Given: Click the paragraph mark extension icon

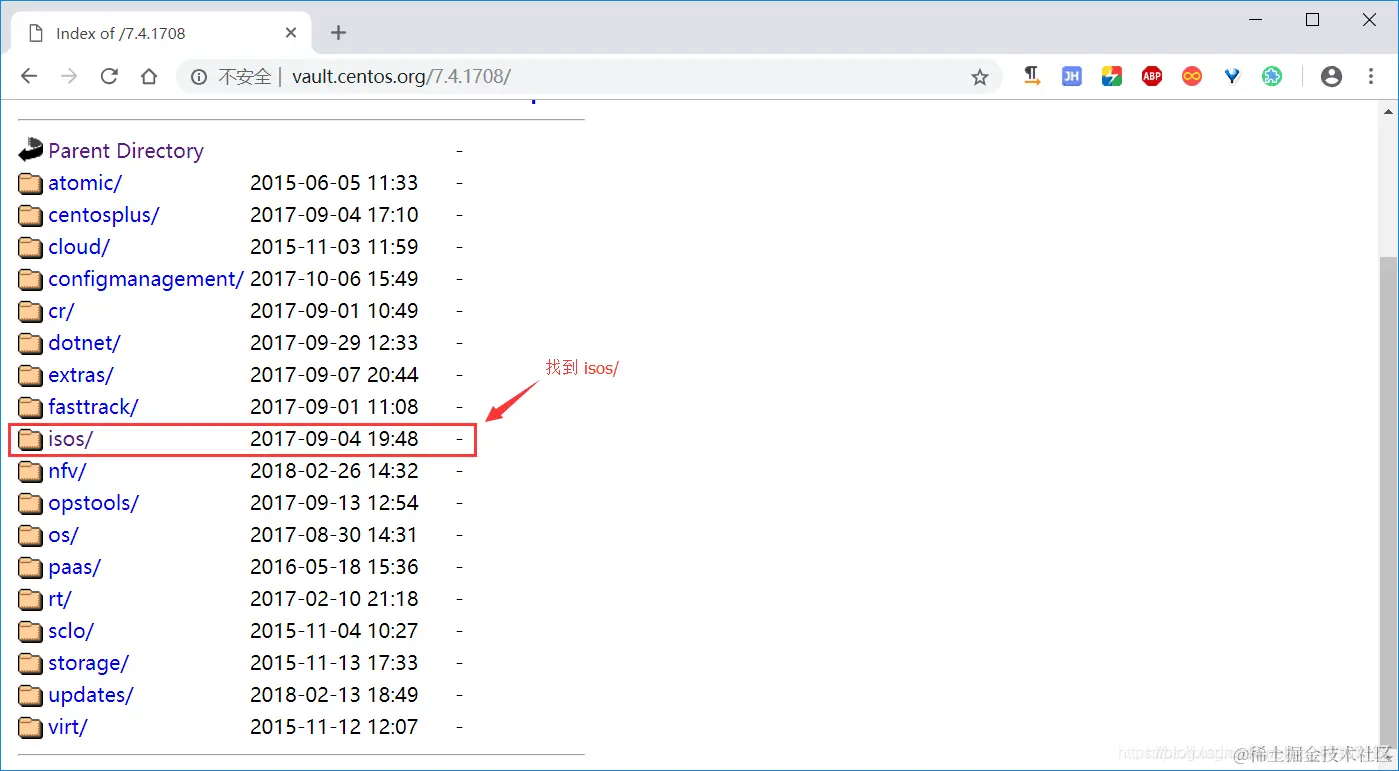Looking at the screenshot, I should [x=1032, y=76].
